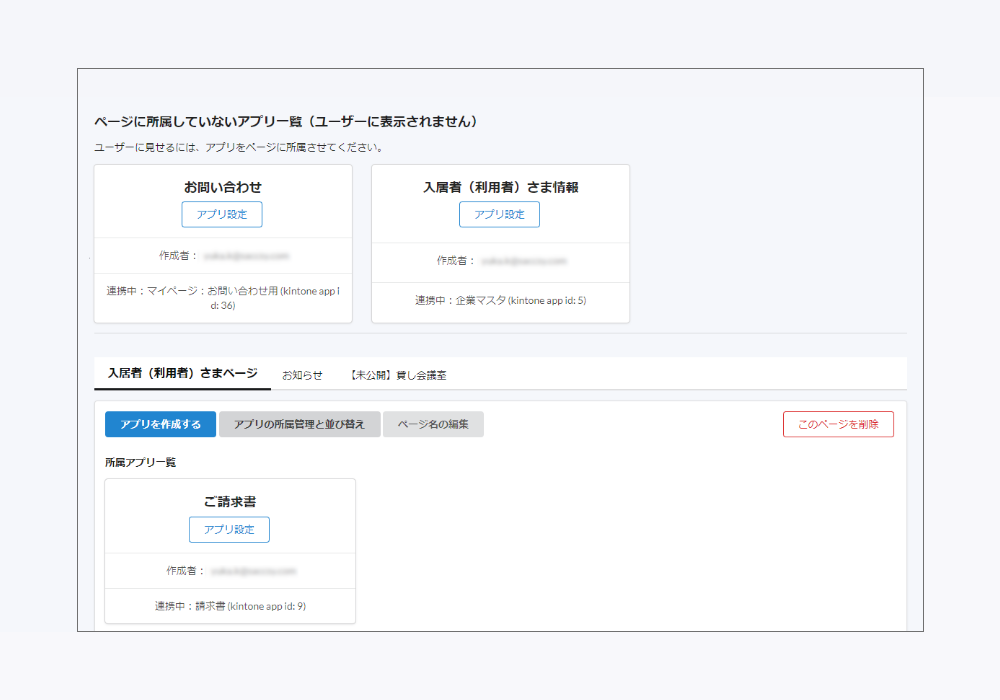This screenshot has width=1000, height=700.
Task: Open アプリ設定 for the お問い合わせ app
Action: point(221,214)
